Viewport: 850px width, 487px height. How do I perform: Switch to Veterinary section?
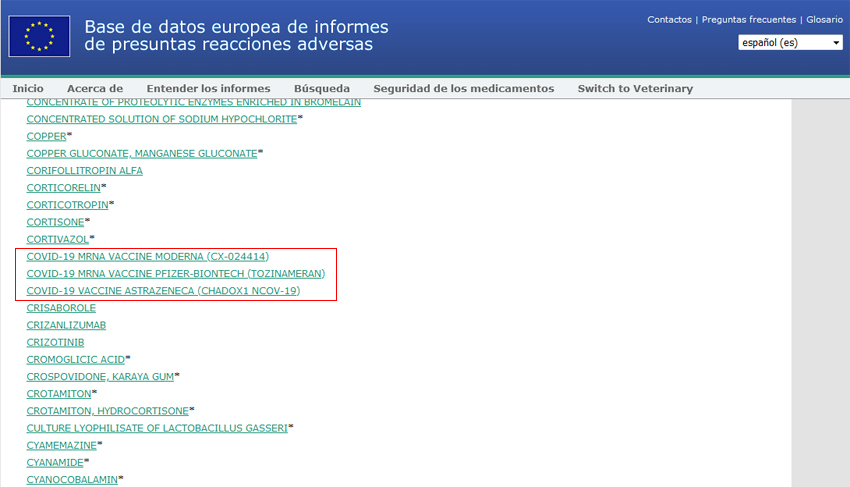point(635,88)
